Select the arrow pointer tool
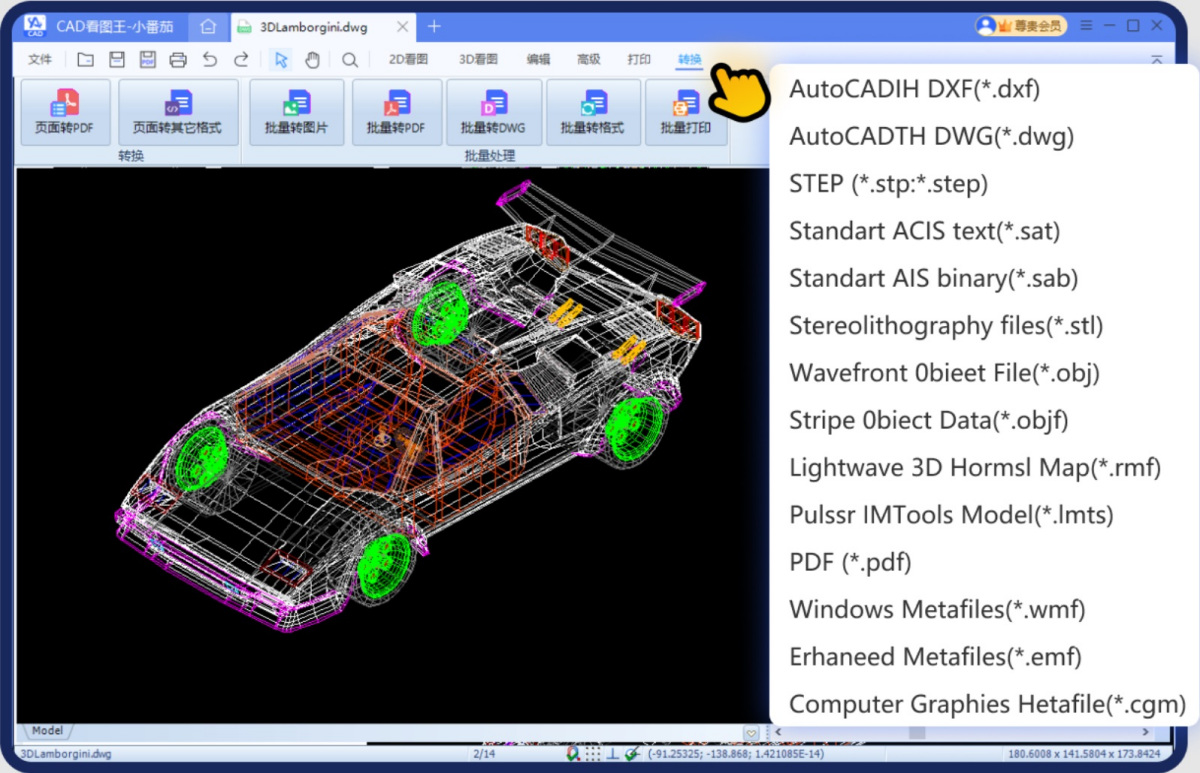Image resolution: width=1200 pixels, height=773 pixels. click(281, 60)
